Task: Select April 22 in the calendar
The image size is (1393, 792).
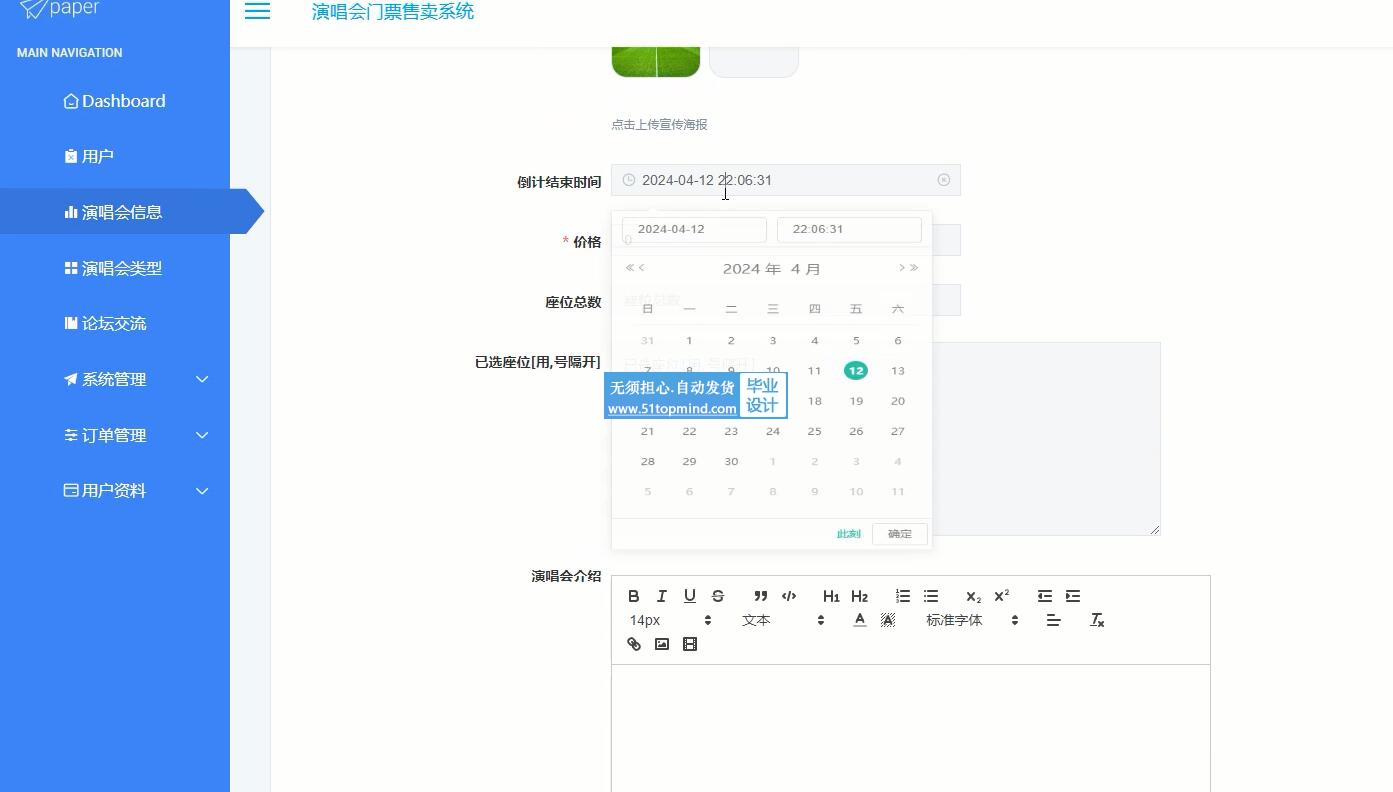Action: tap(689, 431)
